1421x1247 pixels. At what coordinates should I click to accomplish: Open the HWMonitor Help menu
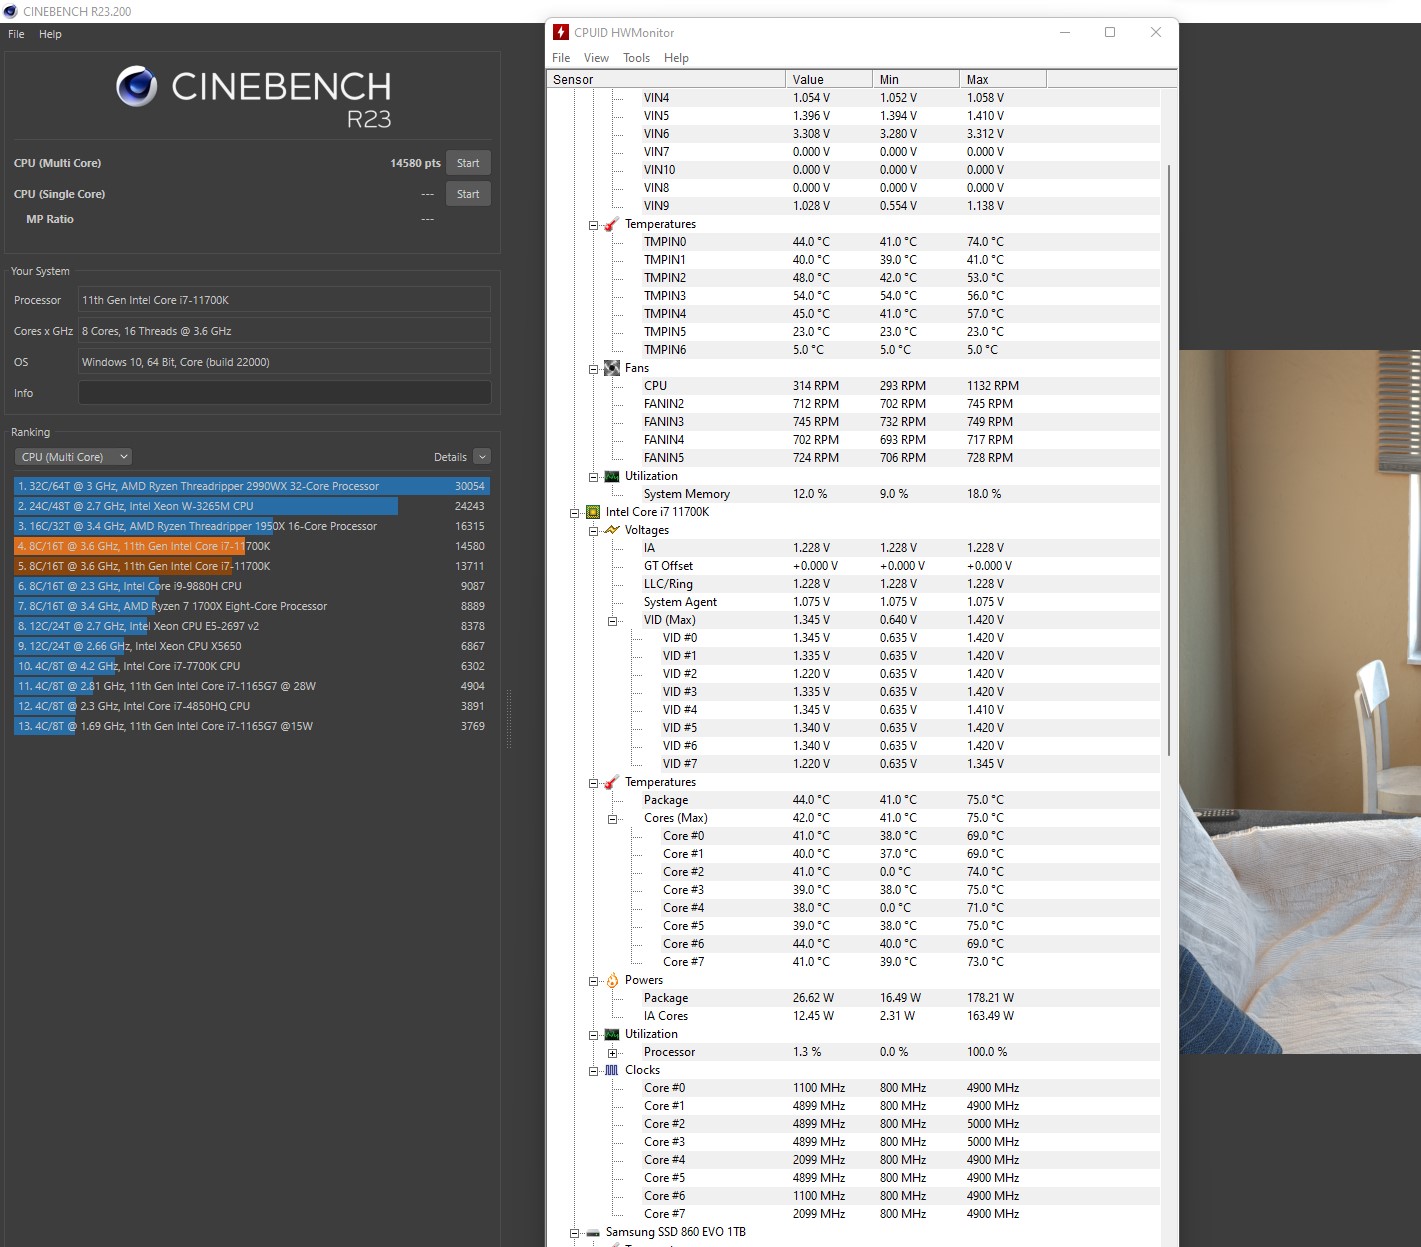click(x=676, y=58)
